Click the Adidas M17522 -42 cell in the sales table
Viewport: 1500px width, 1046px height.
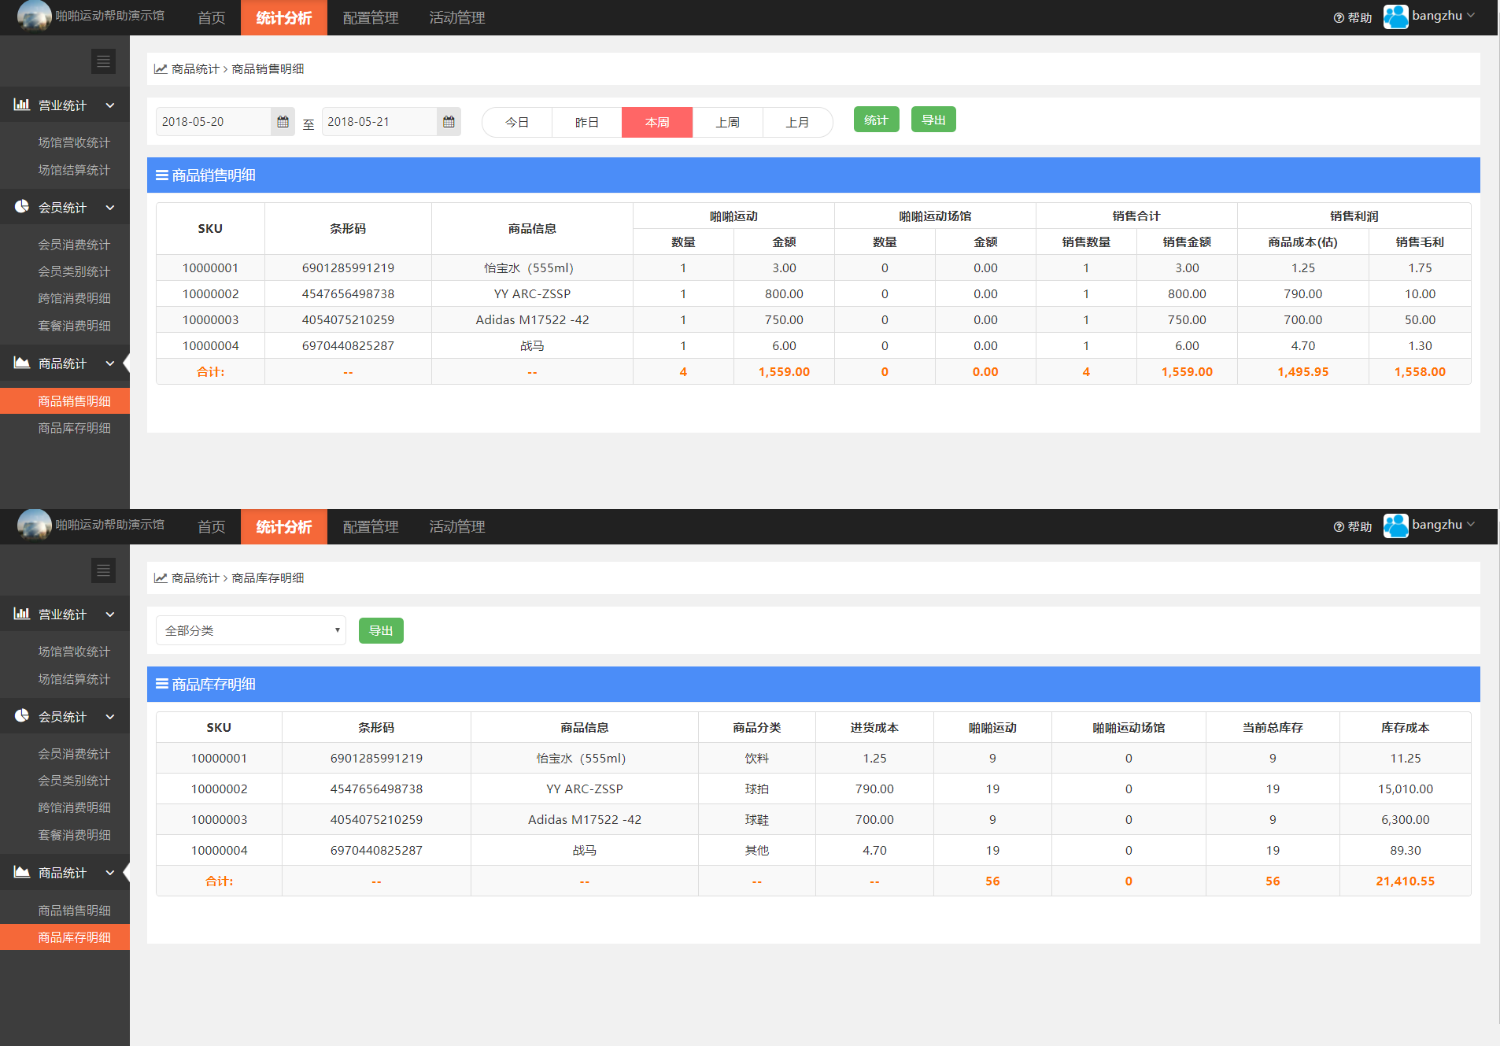pos(532,320)
